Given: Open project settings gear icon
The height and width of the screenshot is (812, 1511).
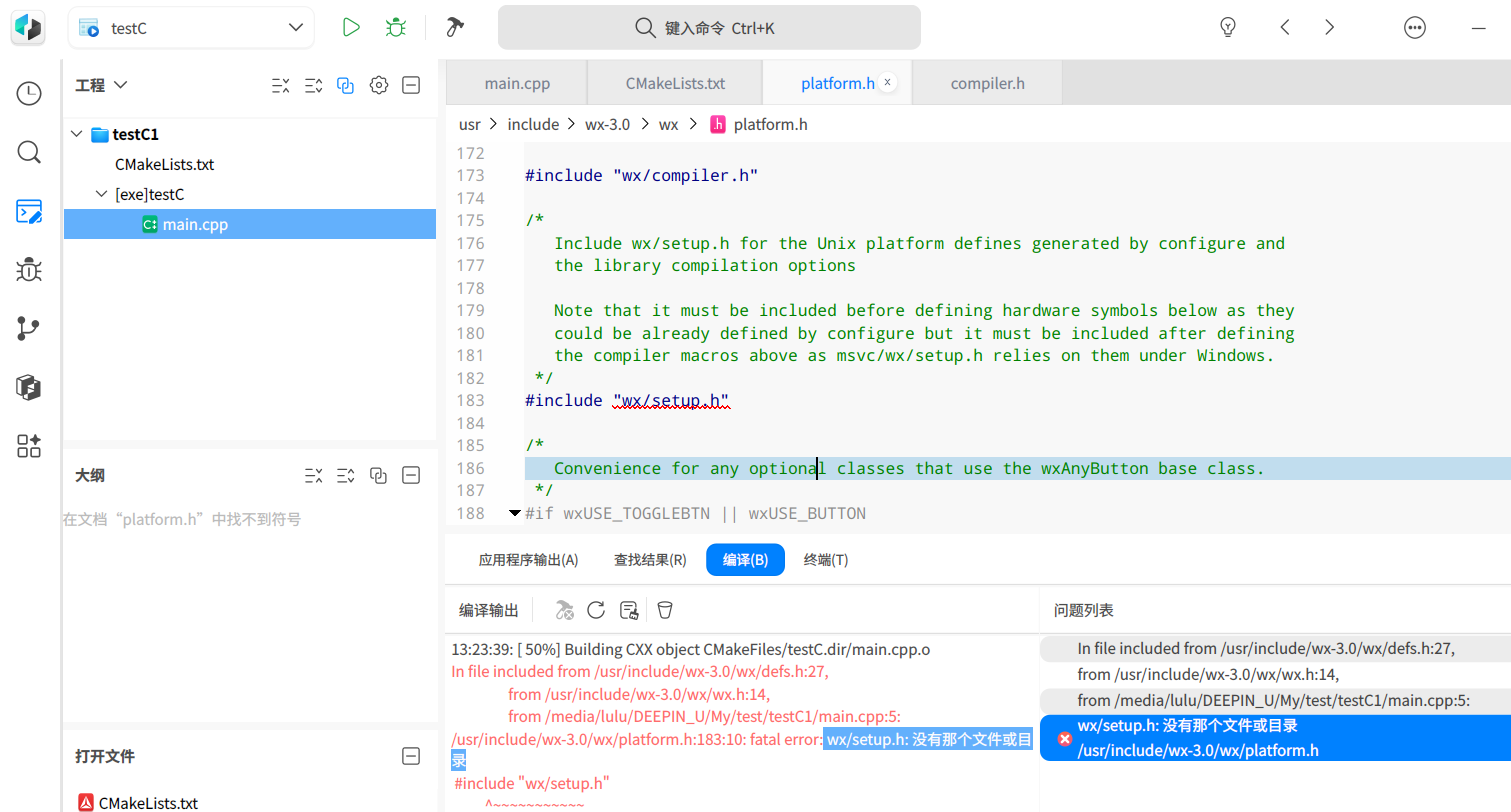Looking at the screenshot, I should coord(378,86).
